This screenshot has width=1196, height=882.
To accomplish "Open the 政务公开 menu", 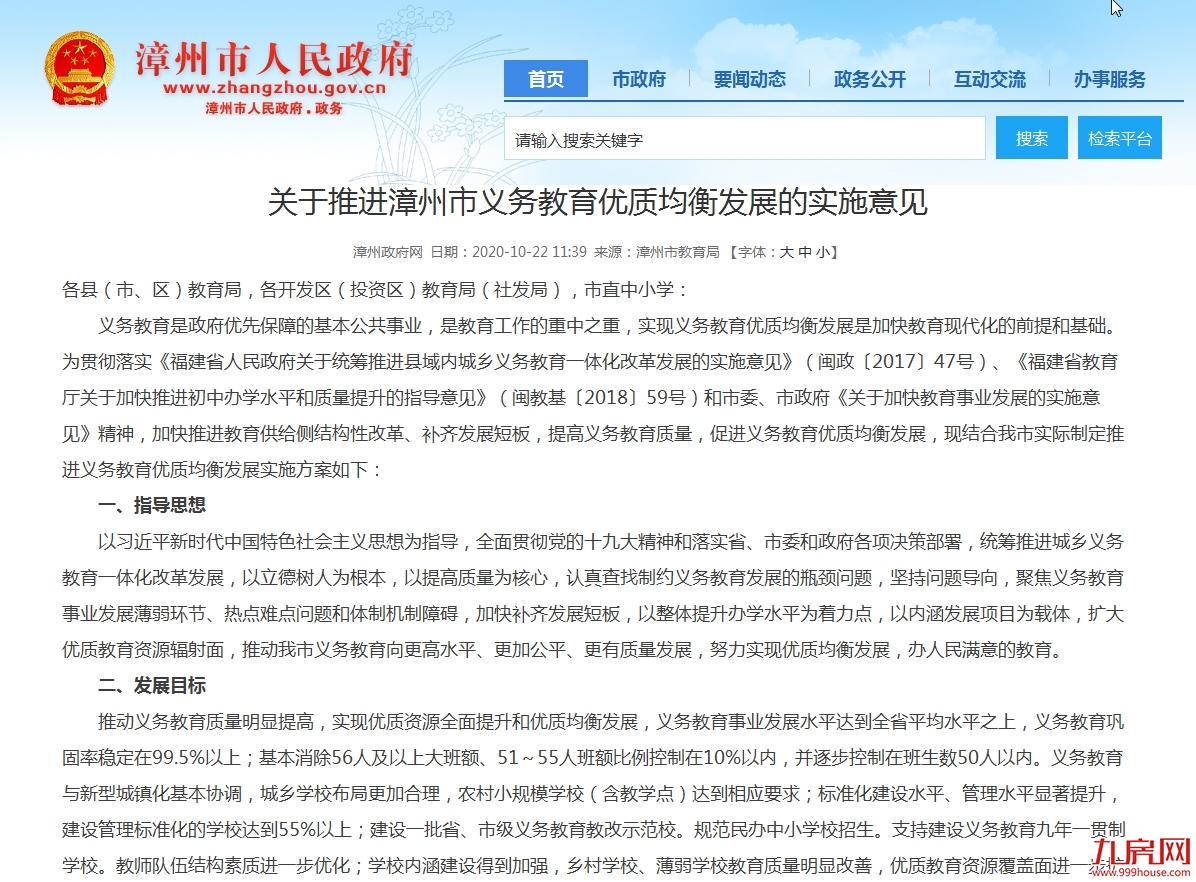I will point(869,79).
